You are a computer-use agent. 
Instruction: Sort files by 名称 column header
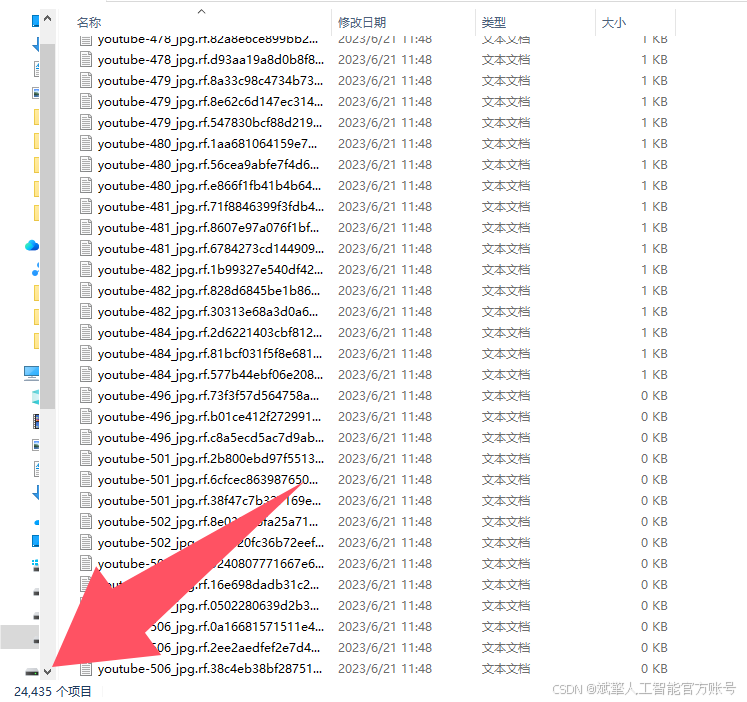point(89,22)
